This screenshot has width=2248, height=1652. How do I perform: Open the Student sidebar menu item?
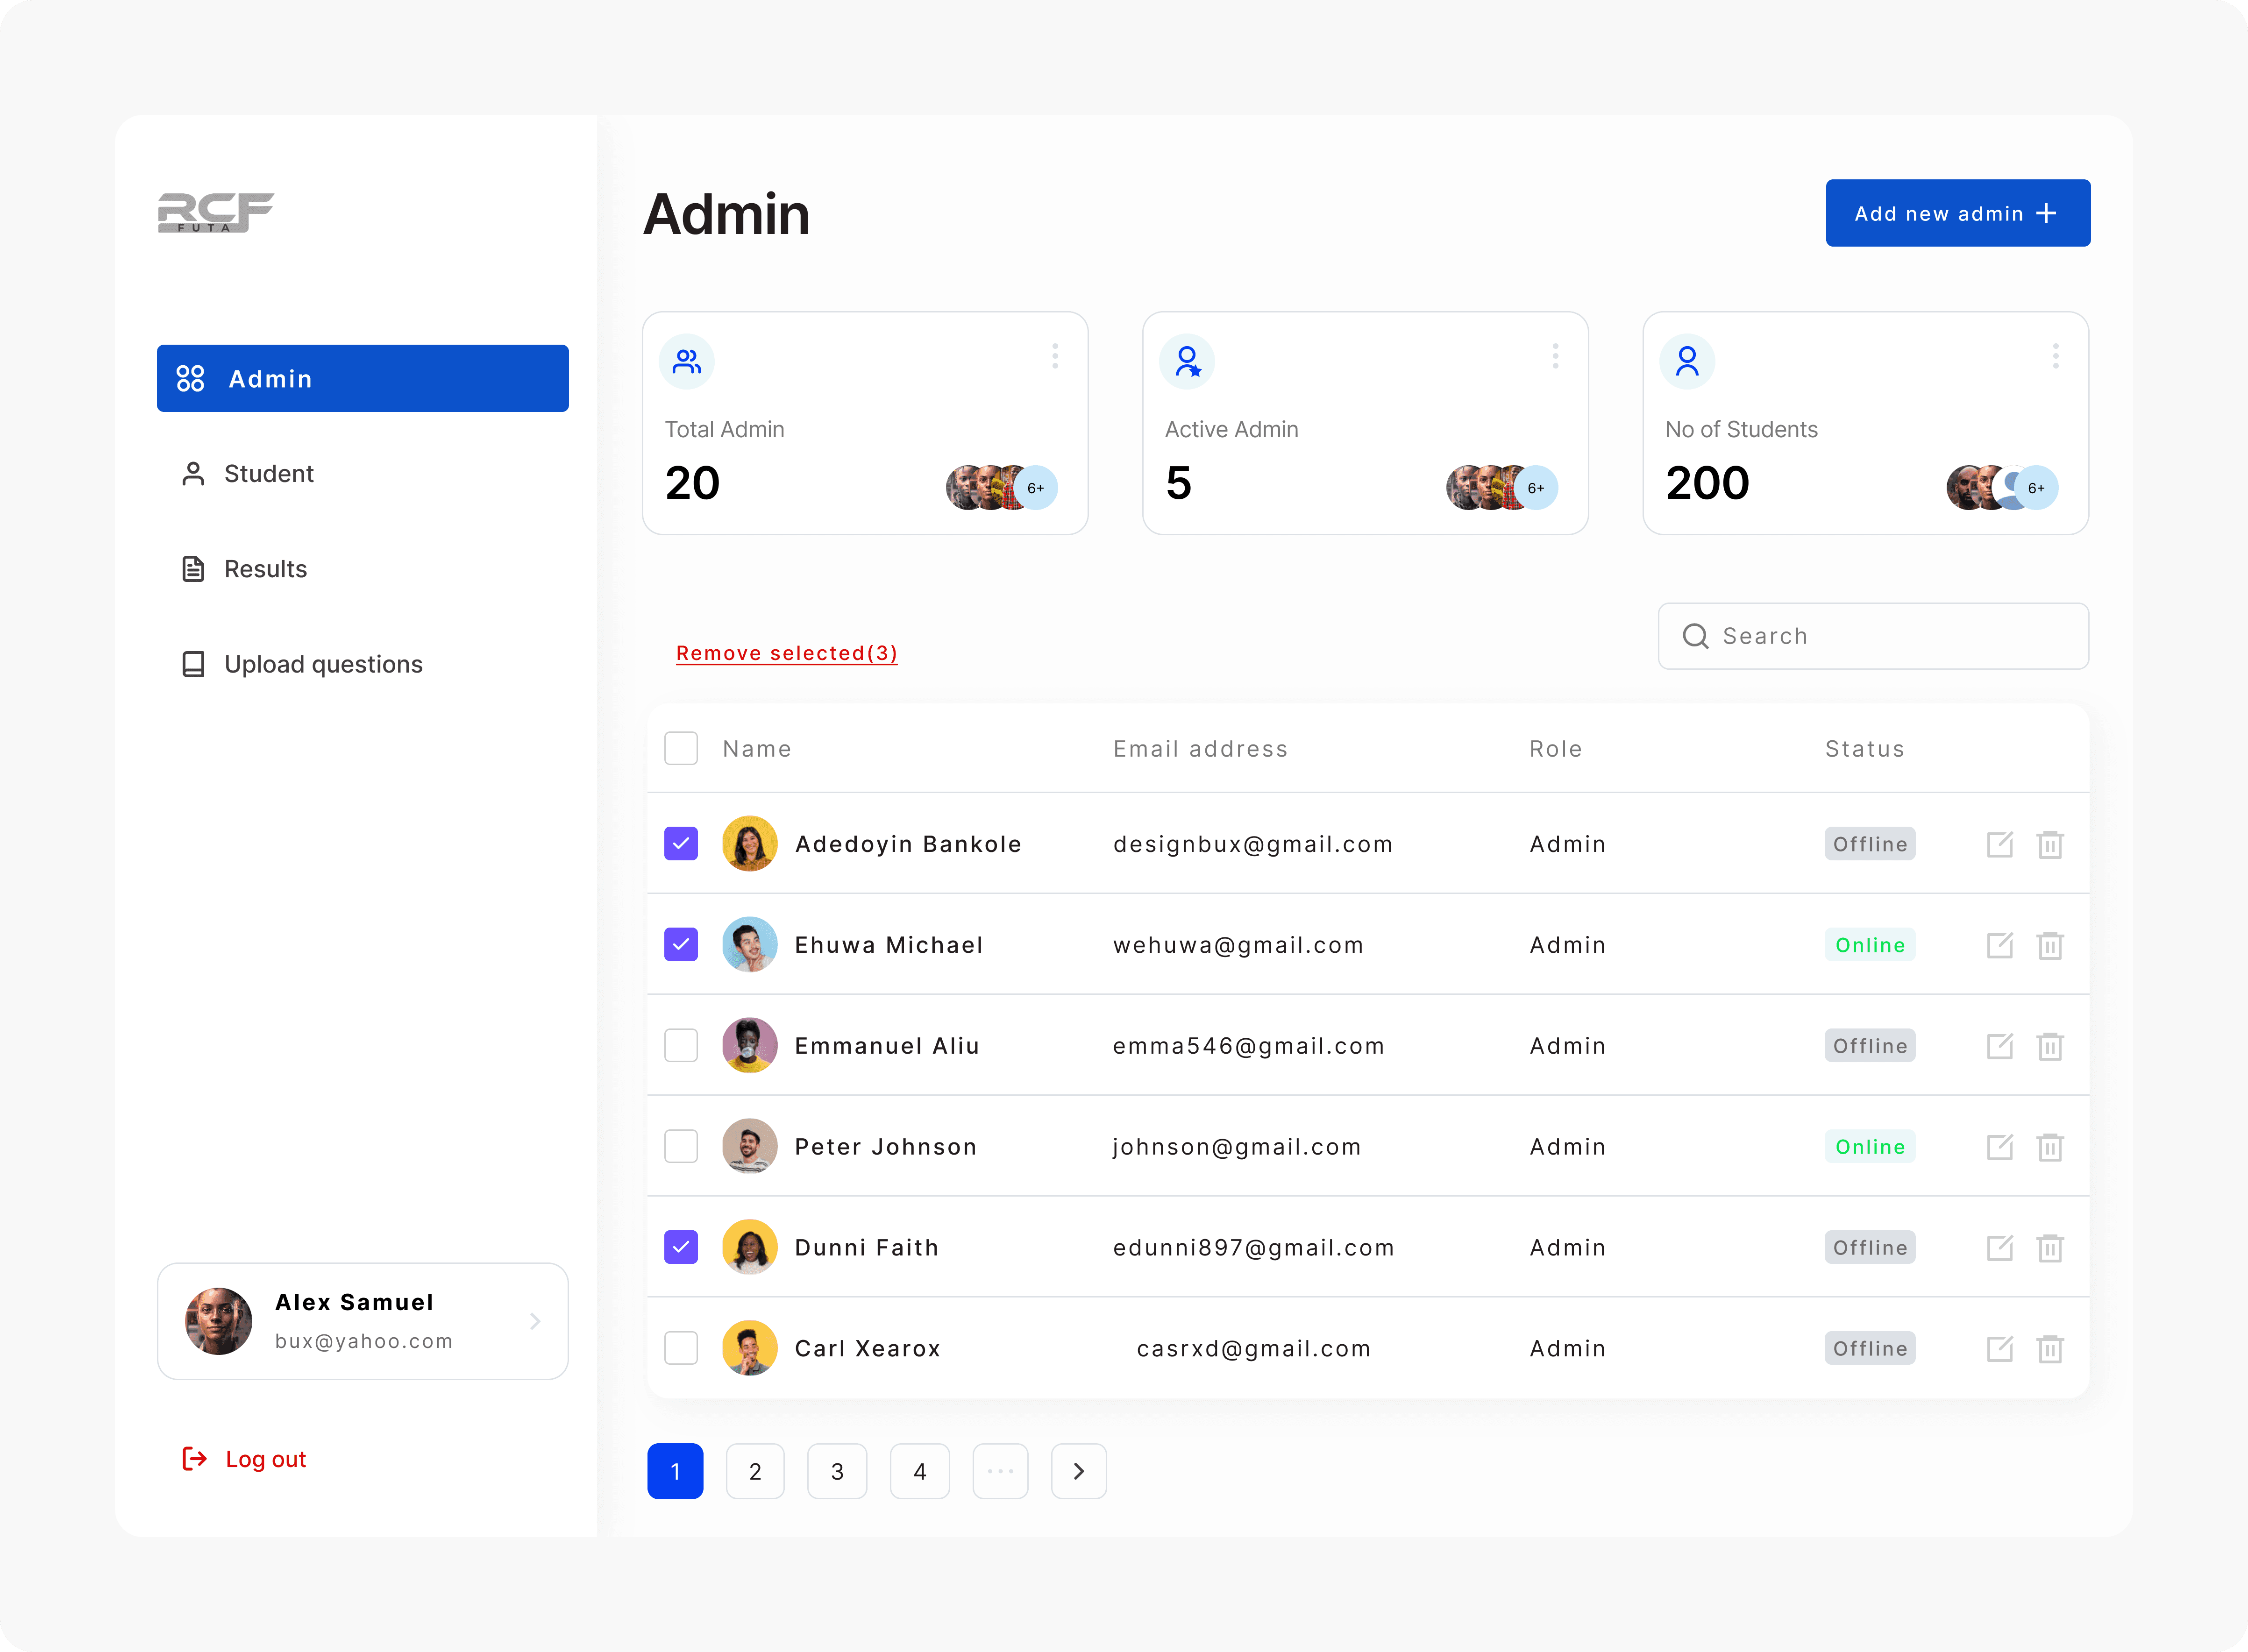click(x=268, y=474)
